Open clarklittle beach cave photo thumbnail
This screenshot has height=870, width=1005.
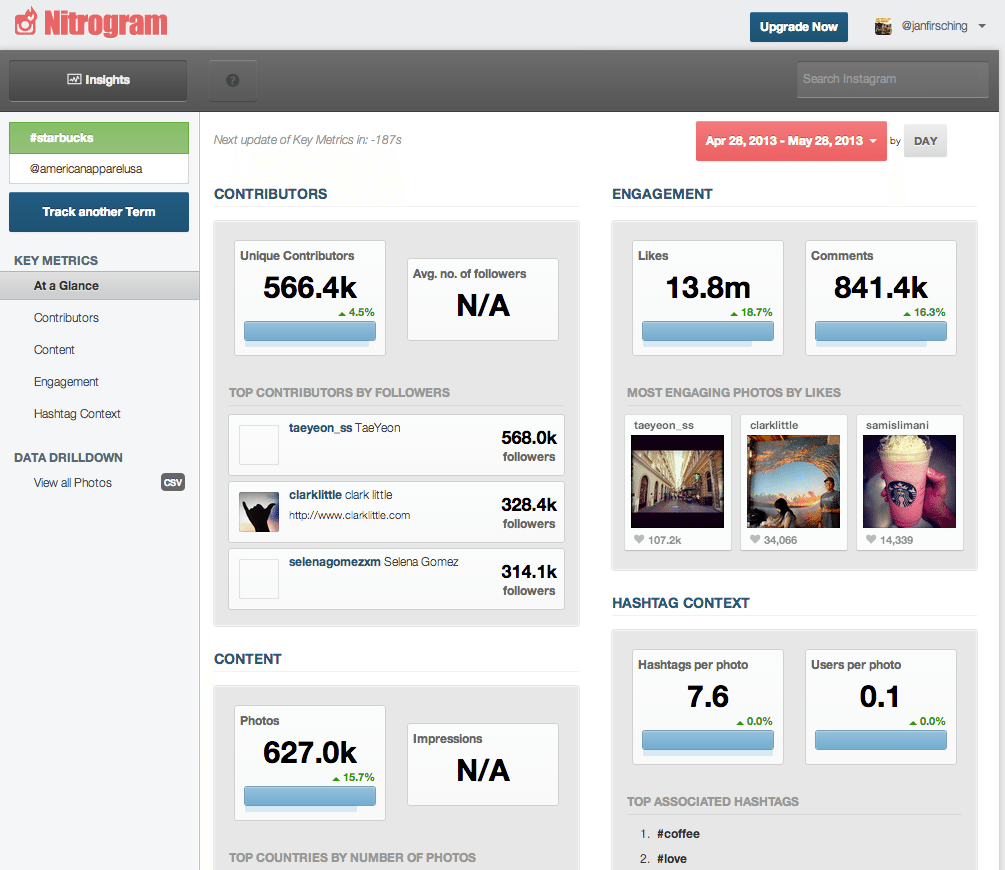click(x=793, y=481)
